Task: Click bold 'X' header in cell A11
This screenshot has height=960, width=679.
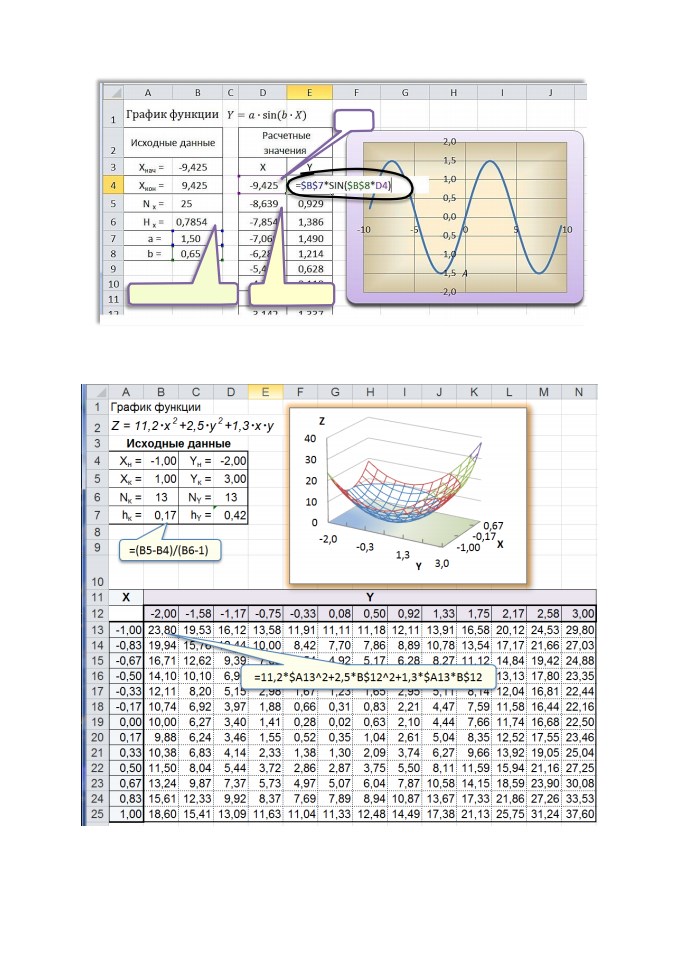Action: [126, 597]
